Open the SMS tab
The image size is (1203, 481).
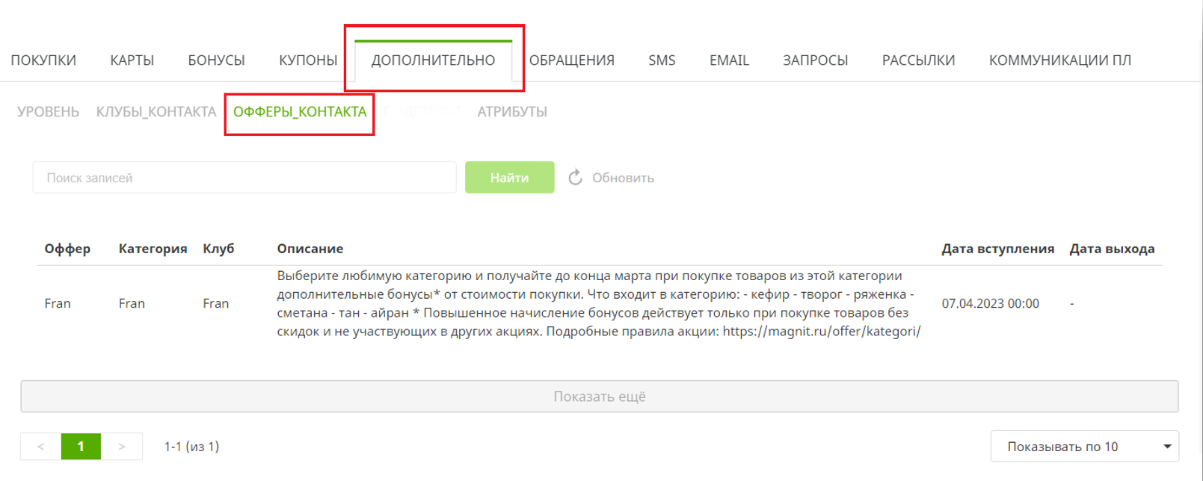[x=662, y=60]
